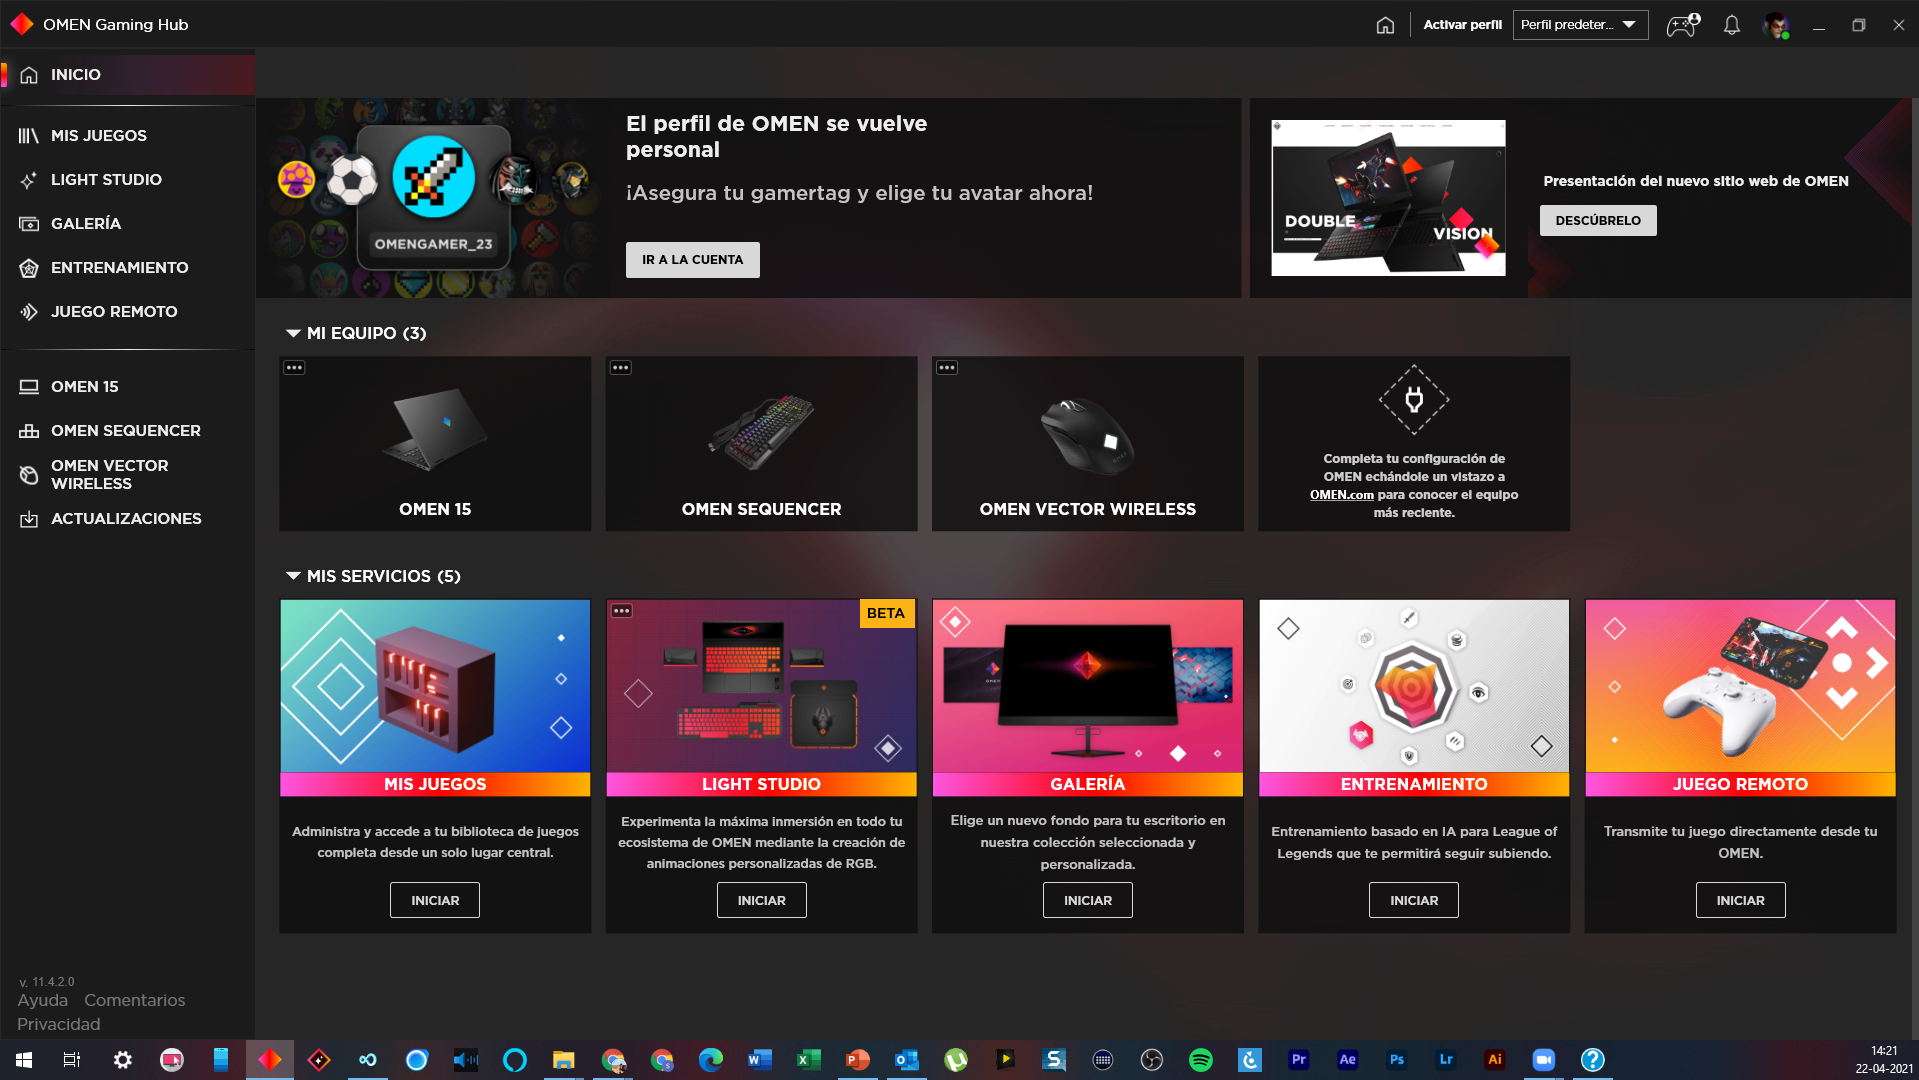Viewport: 1919px width, 1080px height.
Task: Open Zoom from the taskbar
Action: coord(1544,1060)
